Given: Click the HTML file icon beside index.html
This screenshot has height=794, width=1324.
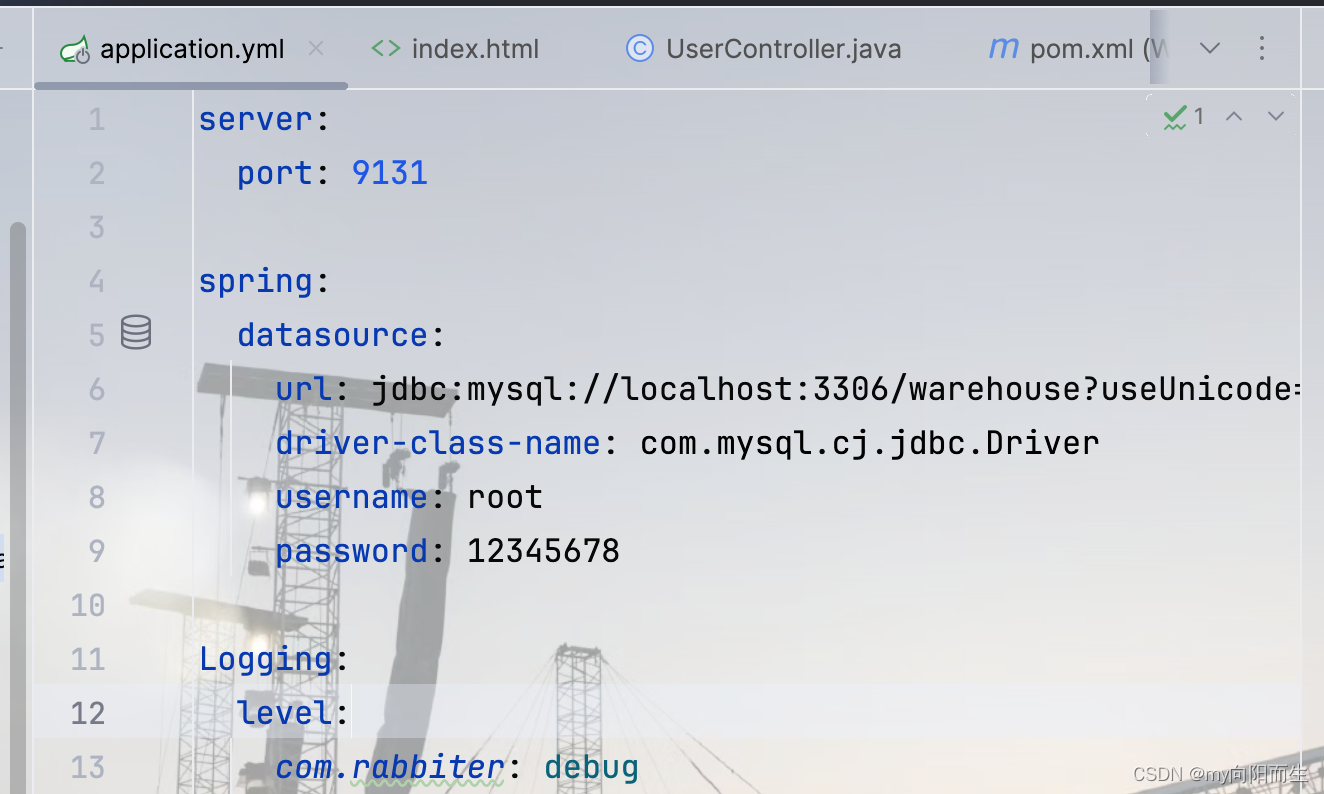Looking at the screenshot, I should pos(386,48).
